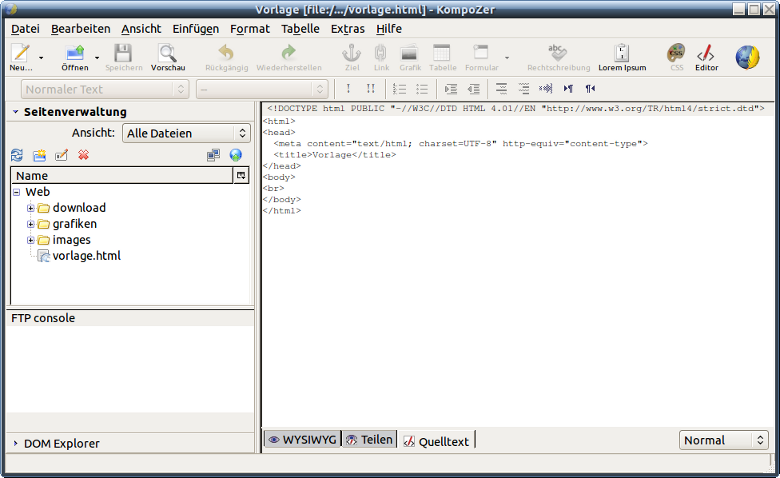Click the bulleted list icon
This screenshot has width=780, height=478.
coord(422,89)
